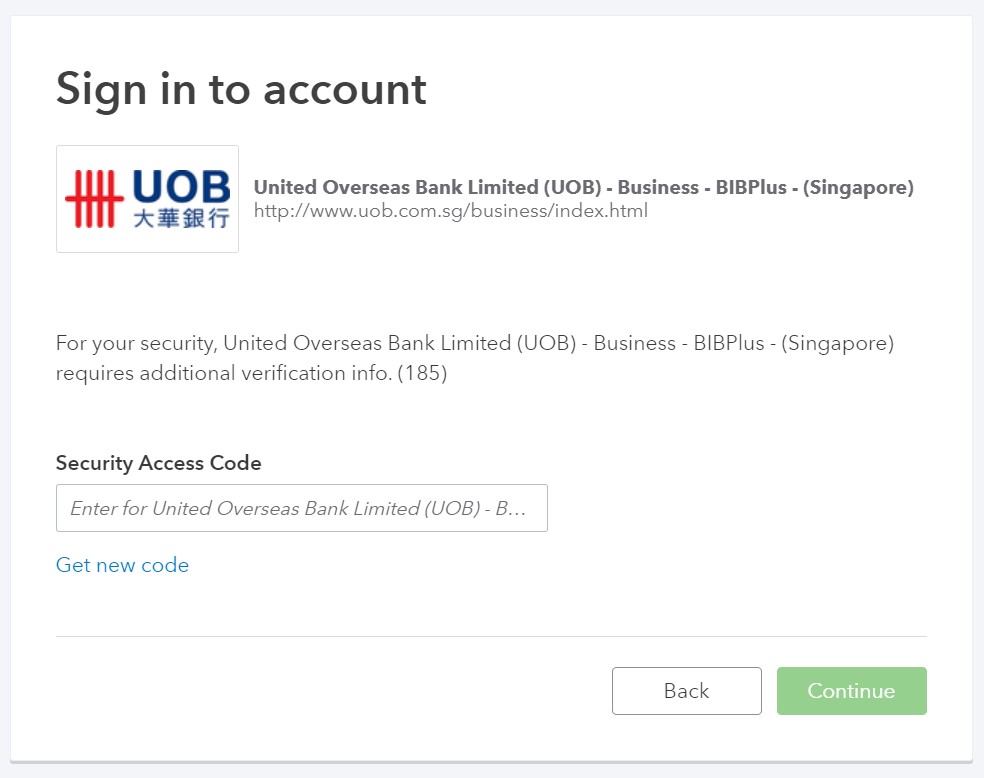Click the red UOB tally-mark symbol
The width and height of the screenshot is (984, 778).
[94, 198]
